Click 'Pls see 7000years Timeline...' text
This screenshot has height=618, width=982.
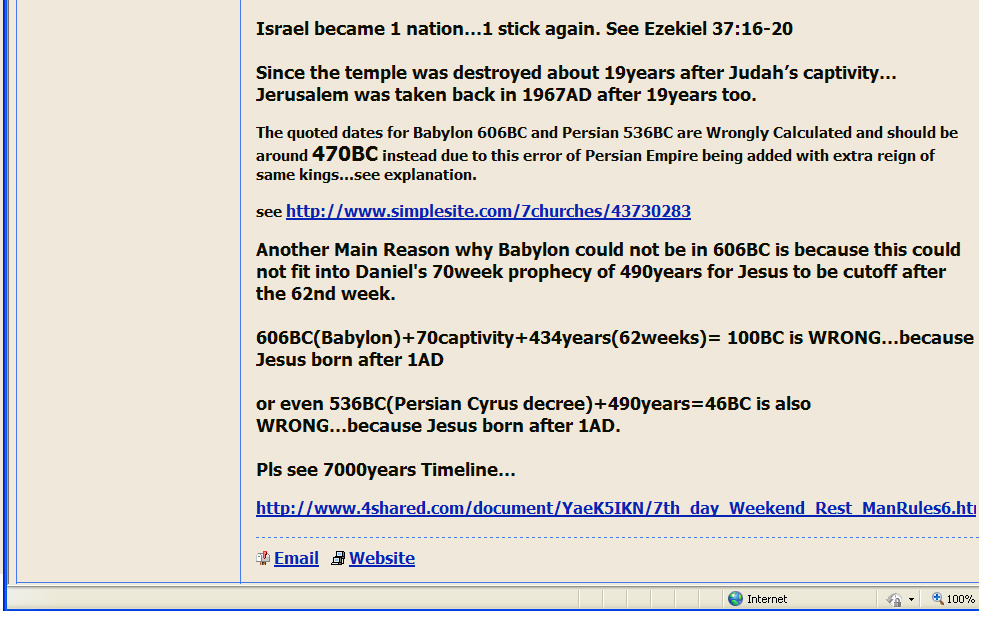coord(386,470)
